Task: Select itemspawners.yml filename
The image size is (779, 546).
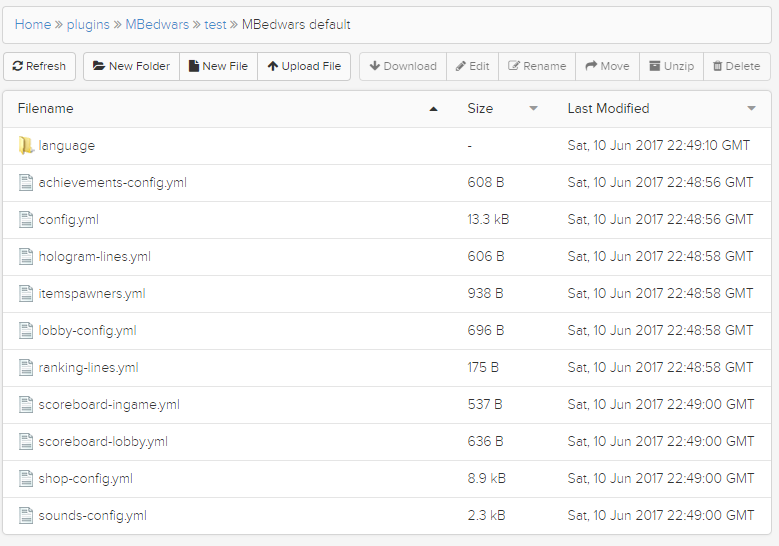Action: click(x=92, y=294)
